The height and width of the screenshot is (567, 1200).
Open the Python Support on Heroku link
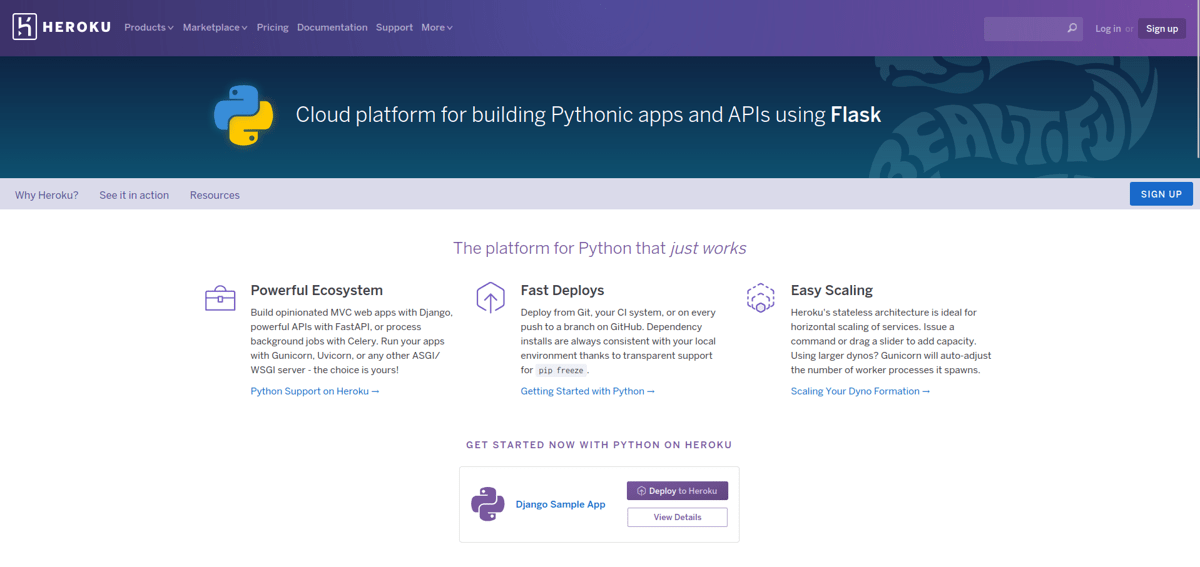coord(315,391)
